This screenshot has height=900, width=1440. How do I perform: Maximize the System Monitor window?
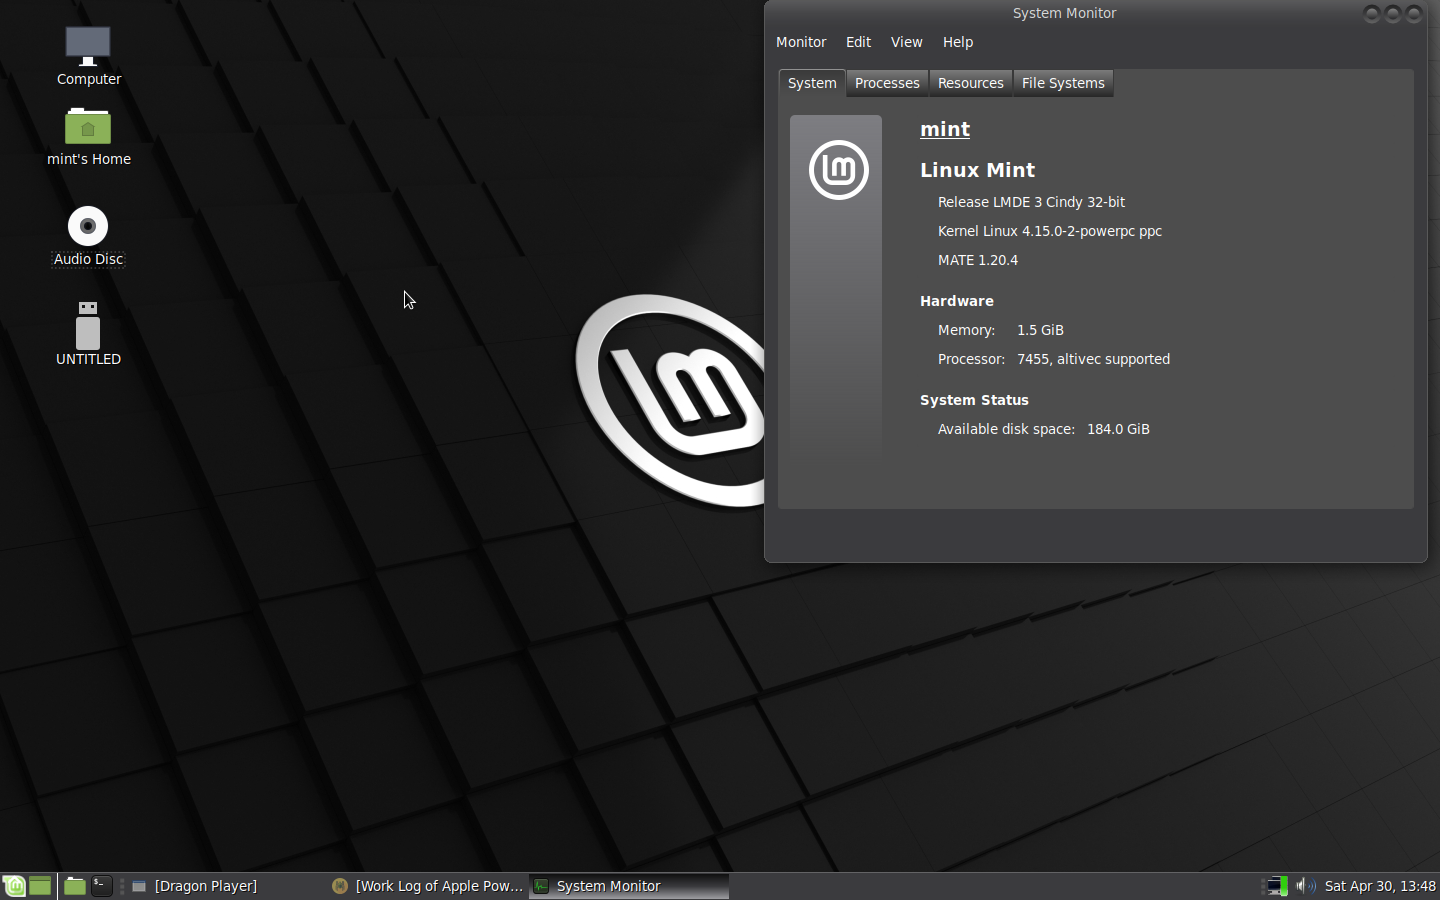tap(1393, 13)
